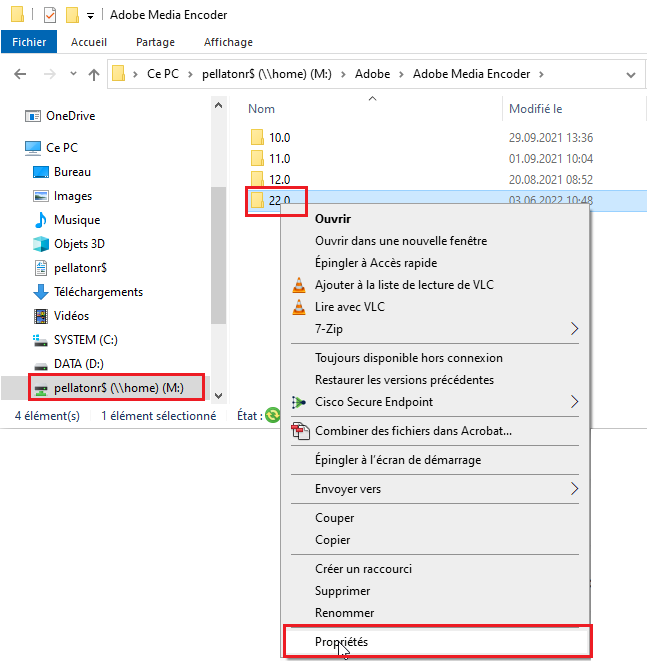The image size is (647, 661).
Task: Click the date 01.09.2021 10:04
Action: 550,159
